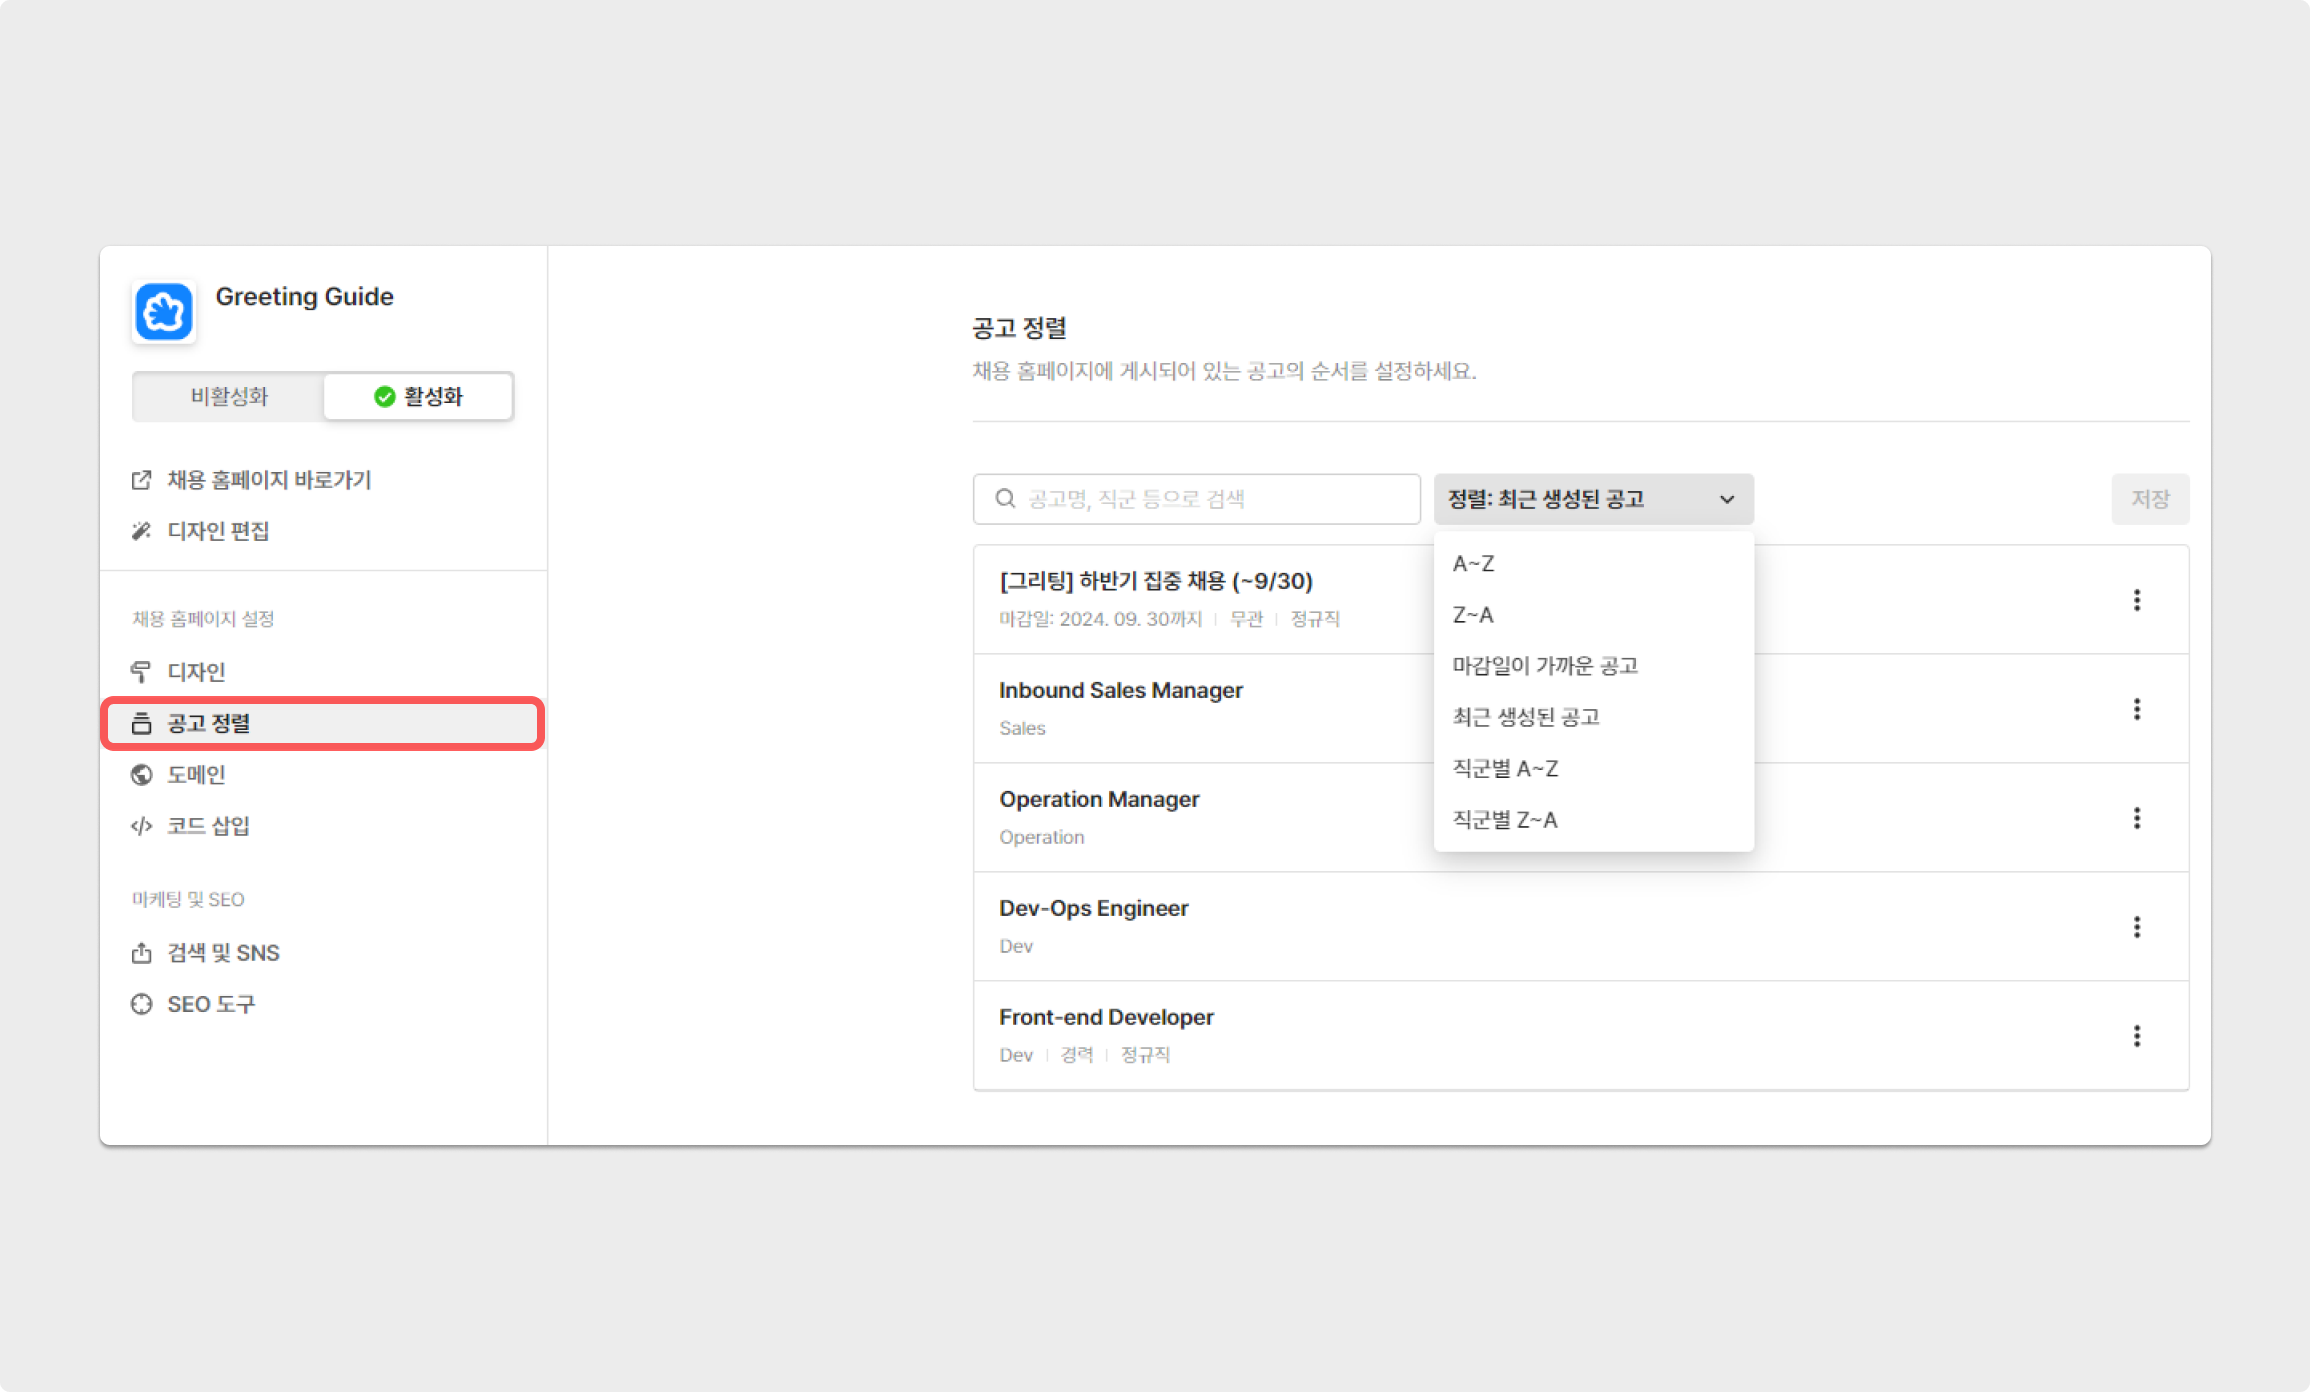Click the magic wand 디자인 편집 icon
The width and height of the screenshot is (2310, 1392).
pyautogui.click(x=142, y=531)
